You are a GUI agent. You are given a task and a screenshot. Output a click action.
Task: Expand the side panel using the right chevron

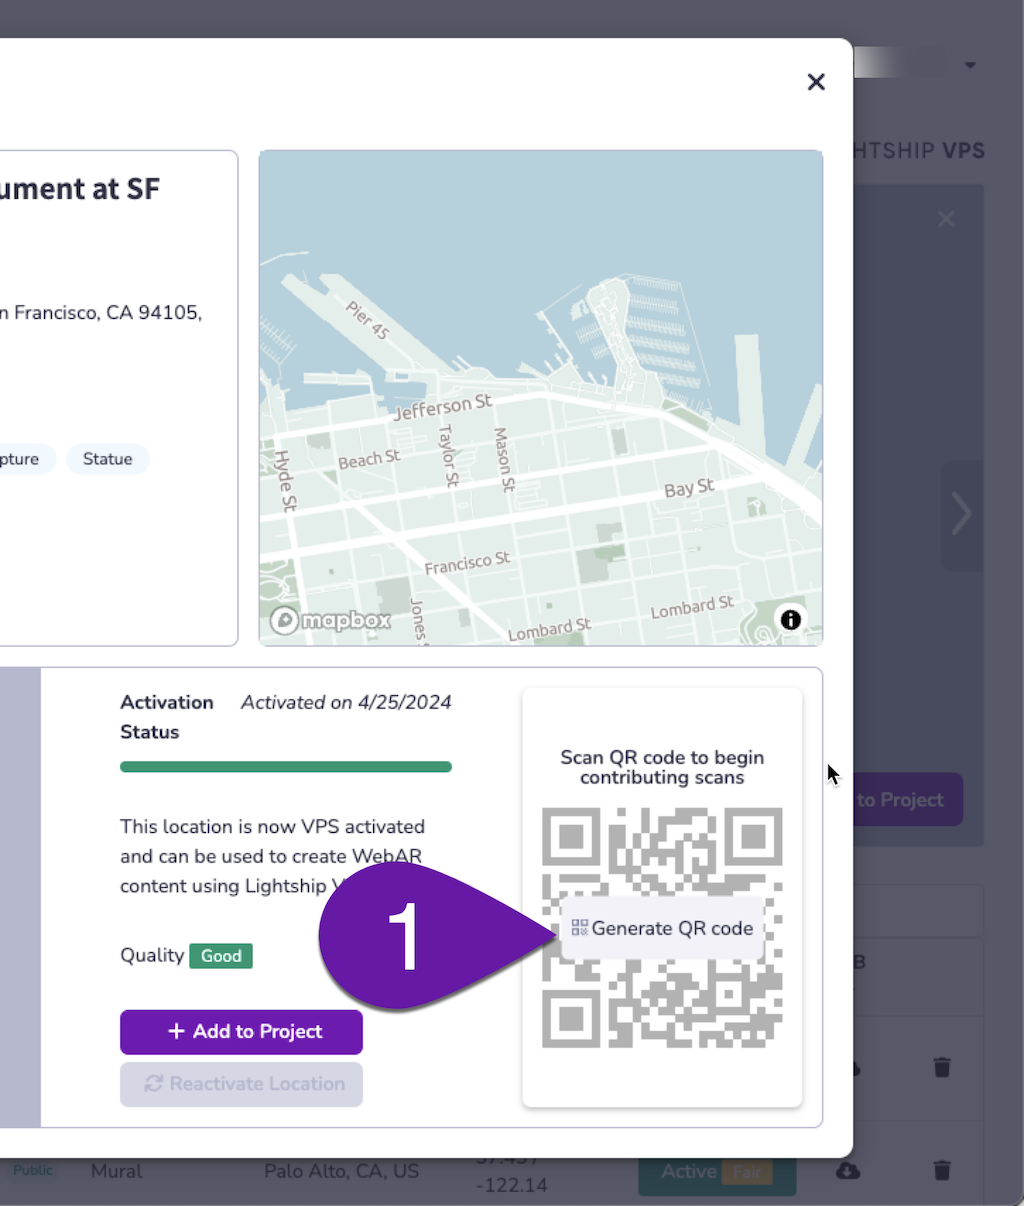pyautogui.click(x=962, y=513)
